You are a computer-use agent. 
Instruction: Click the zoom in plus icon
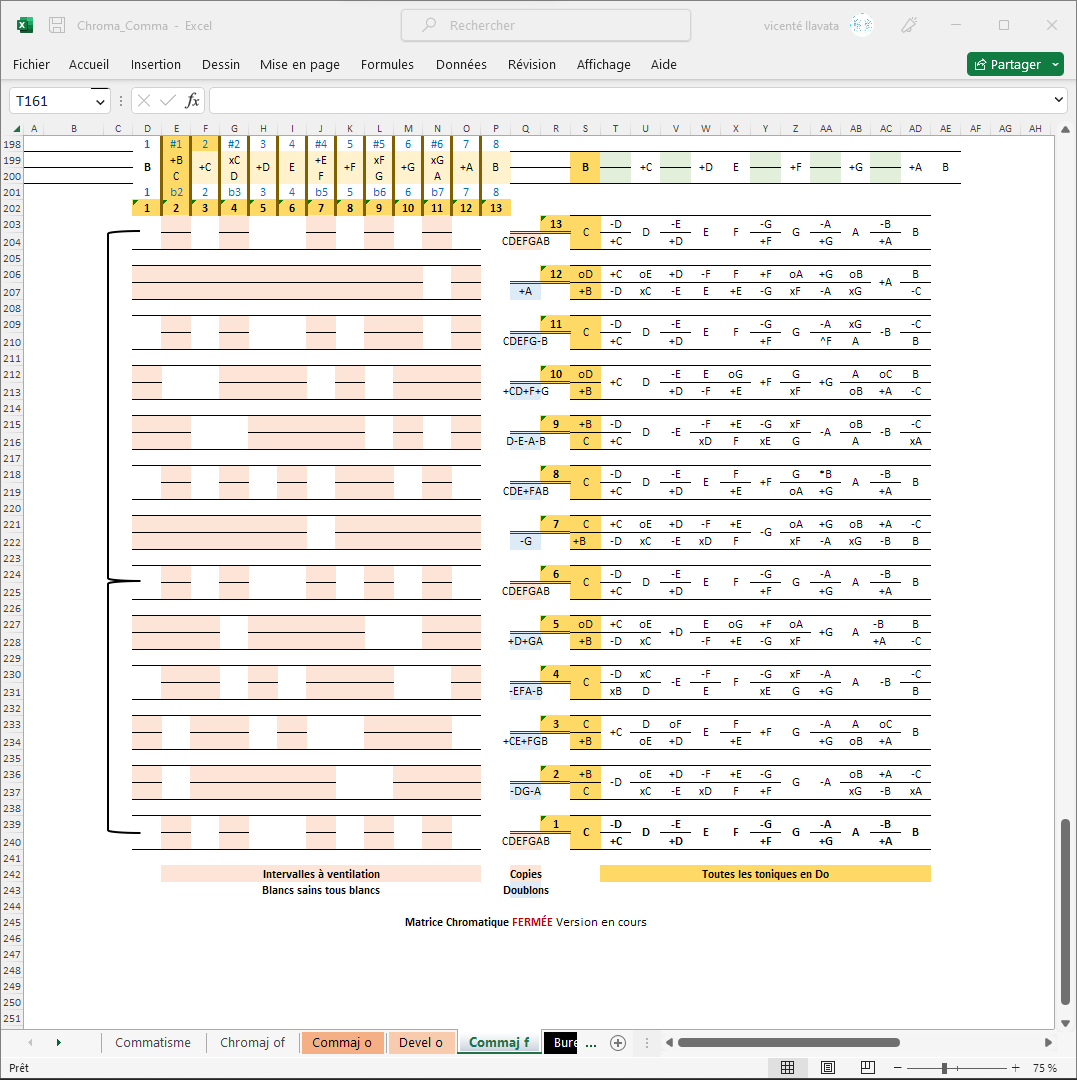[x=1016, y=1068]
